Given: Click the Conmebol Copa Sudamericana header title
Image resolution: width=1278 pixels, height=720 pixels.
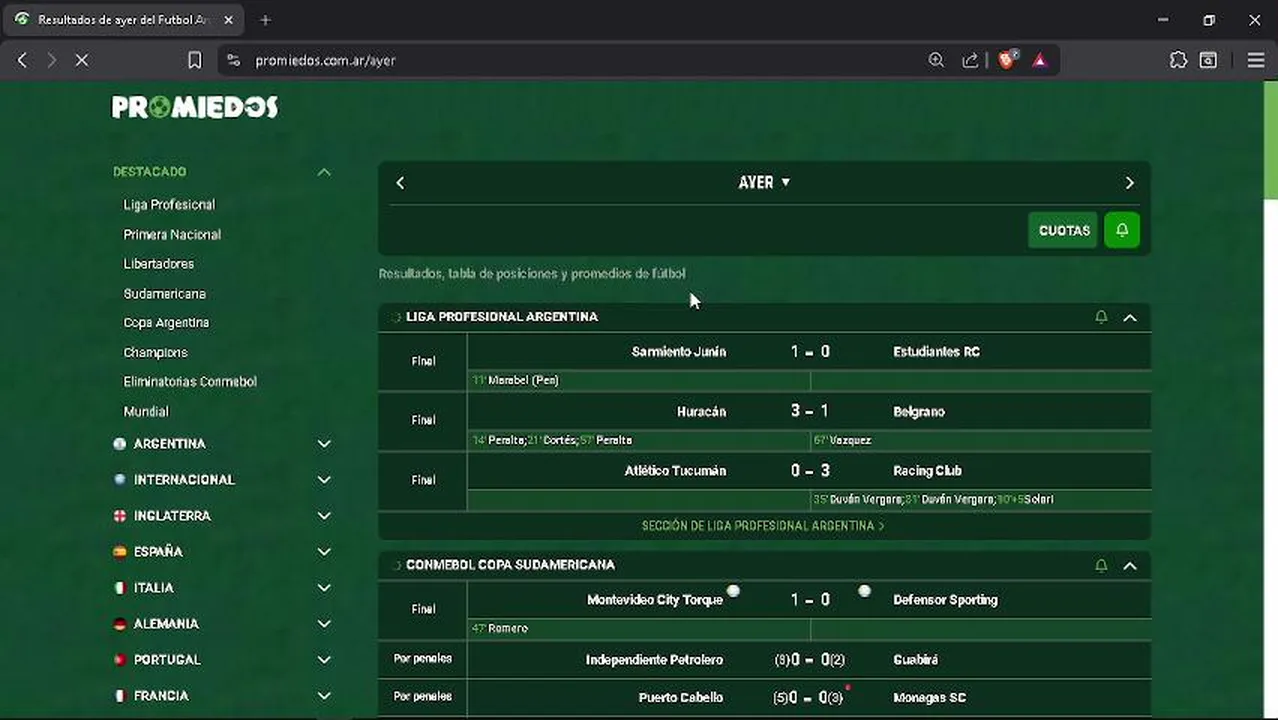Looking at the screenshot, I should click(510, 566).
